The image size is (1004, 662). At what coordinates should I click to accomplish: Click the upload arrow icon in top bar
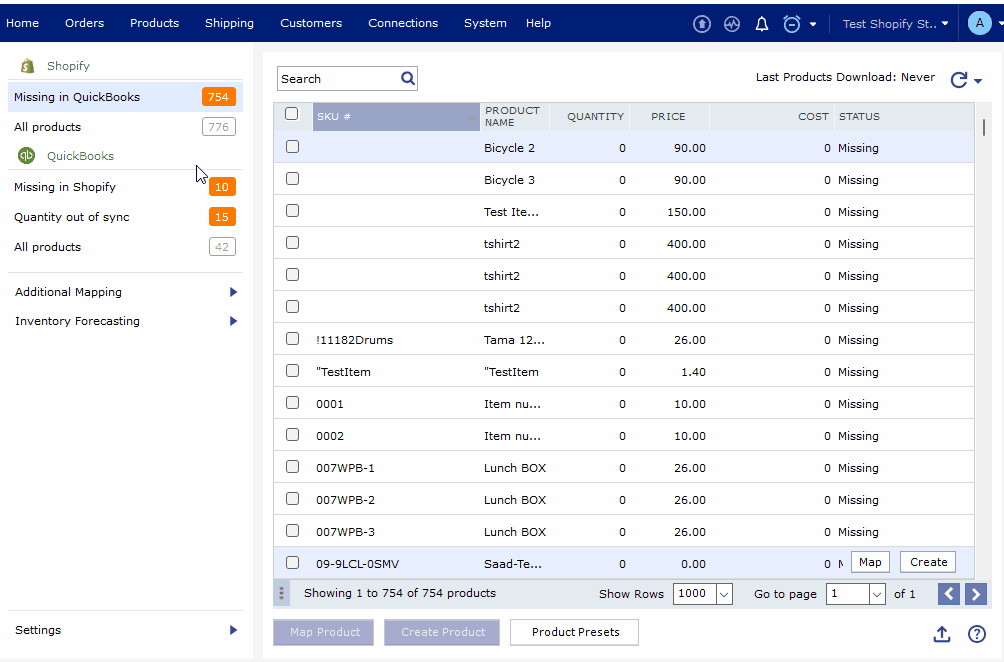click(702, 24)
